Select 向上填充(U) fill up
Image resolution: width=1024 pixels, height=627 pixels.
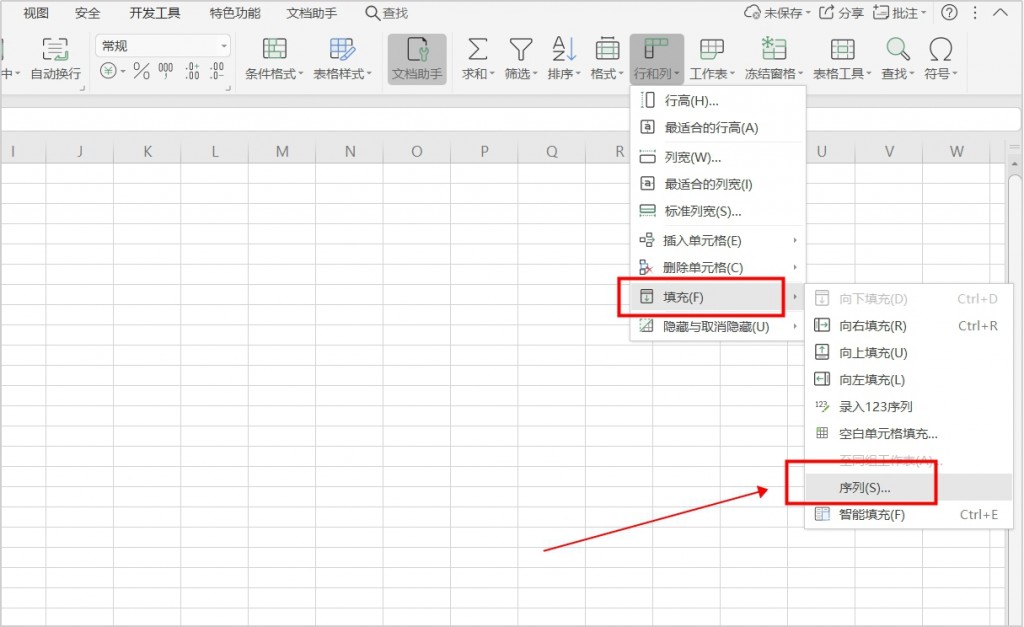click(x=908, y=353)
